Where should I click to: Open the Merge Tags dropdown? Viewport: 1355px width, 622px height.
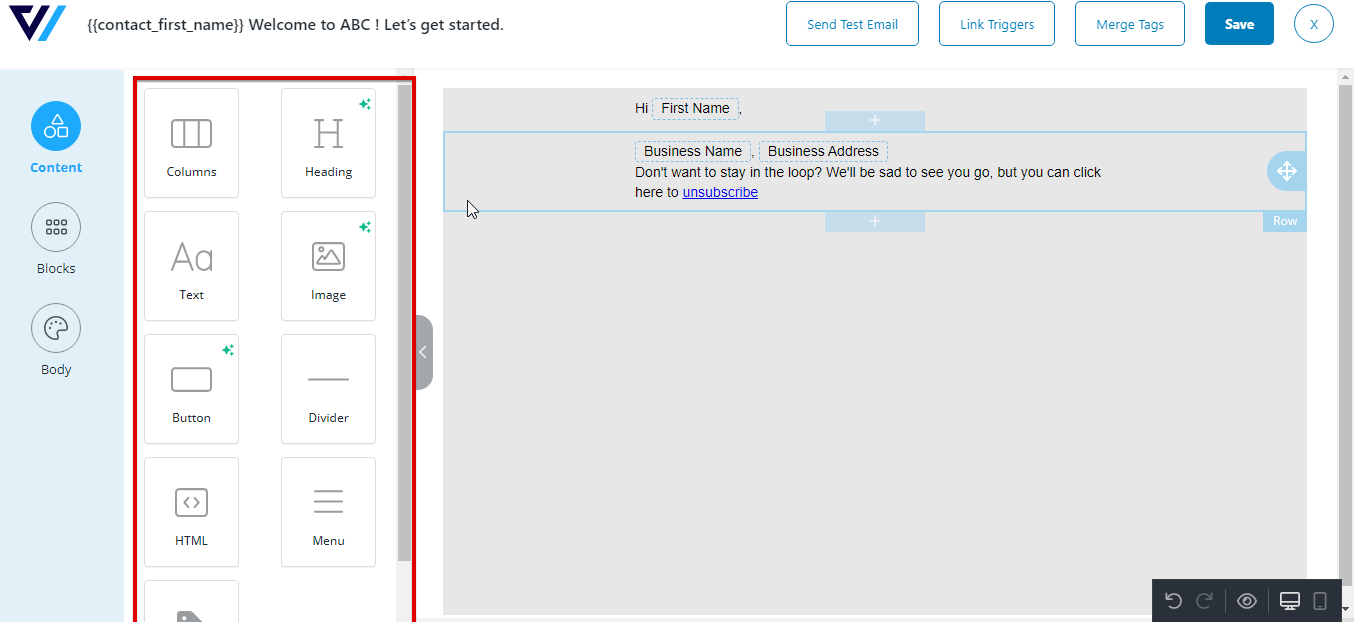1129,23
